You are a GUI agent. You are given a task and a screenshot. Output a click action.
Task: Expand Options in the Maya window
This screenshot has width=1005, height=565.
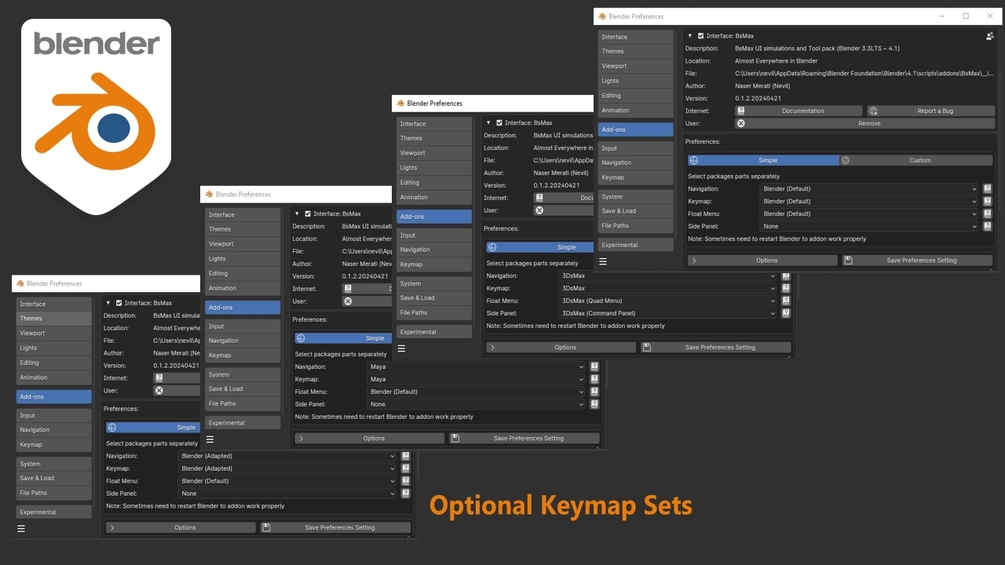(369, 438)
